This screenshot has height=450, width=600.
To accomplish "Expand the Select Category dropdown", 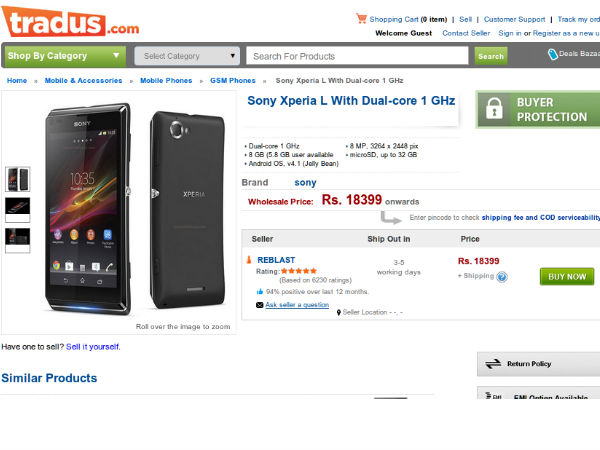I will coord(187,56).
